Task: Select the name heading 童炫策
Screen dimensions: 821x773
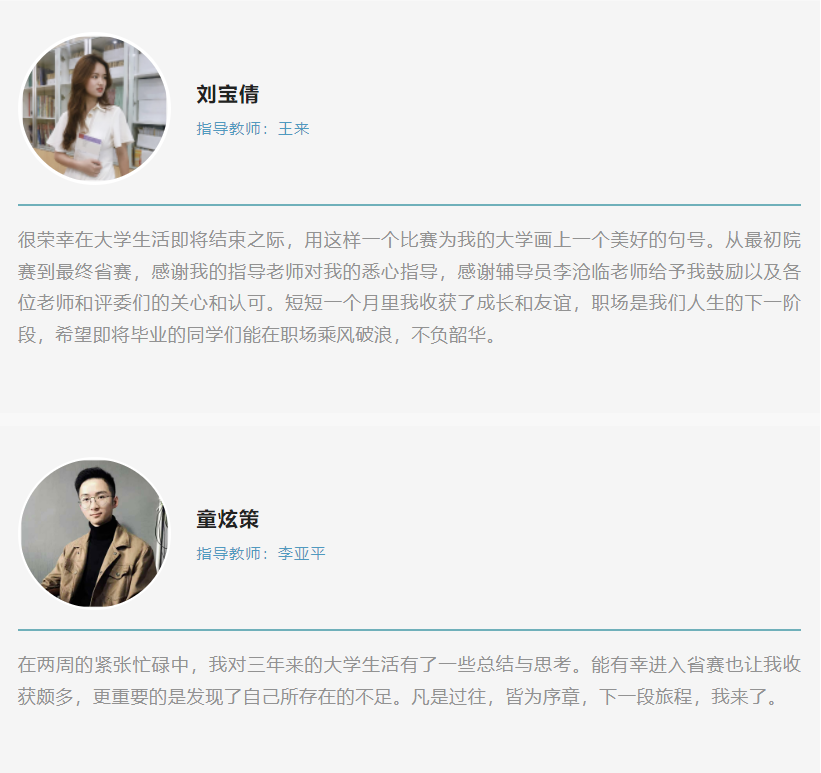Action: pyautogui.click(x=228, y=519)
